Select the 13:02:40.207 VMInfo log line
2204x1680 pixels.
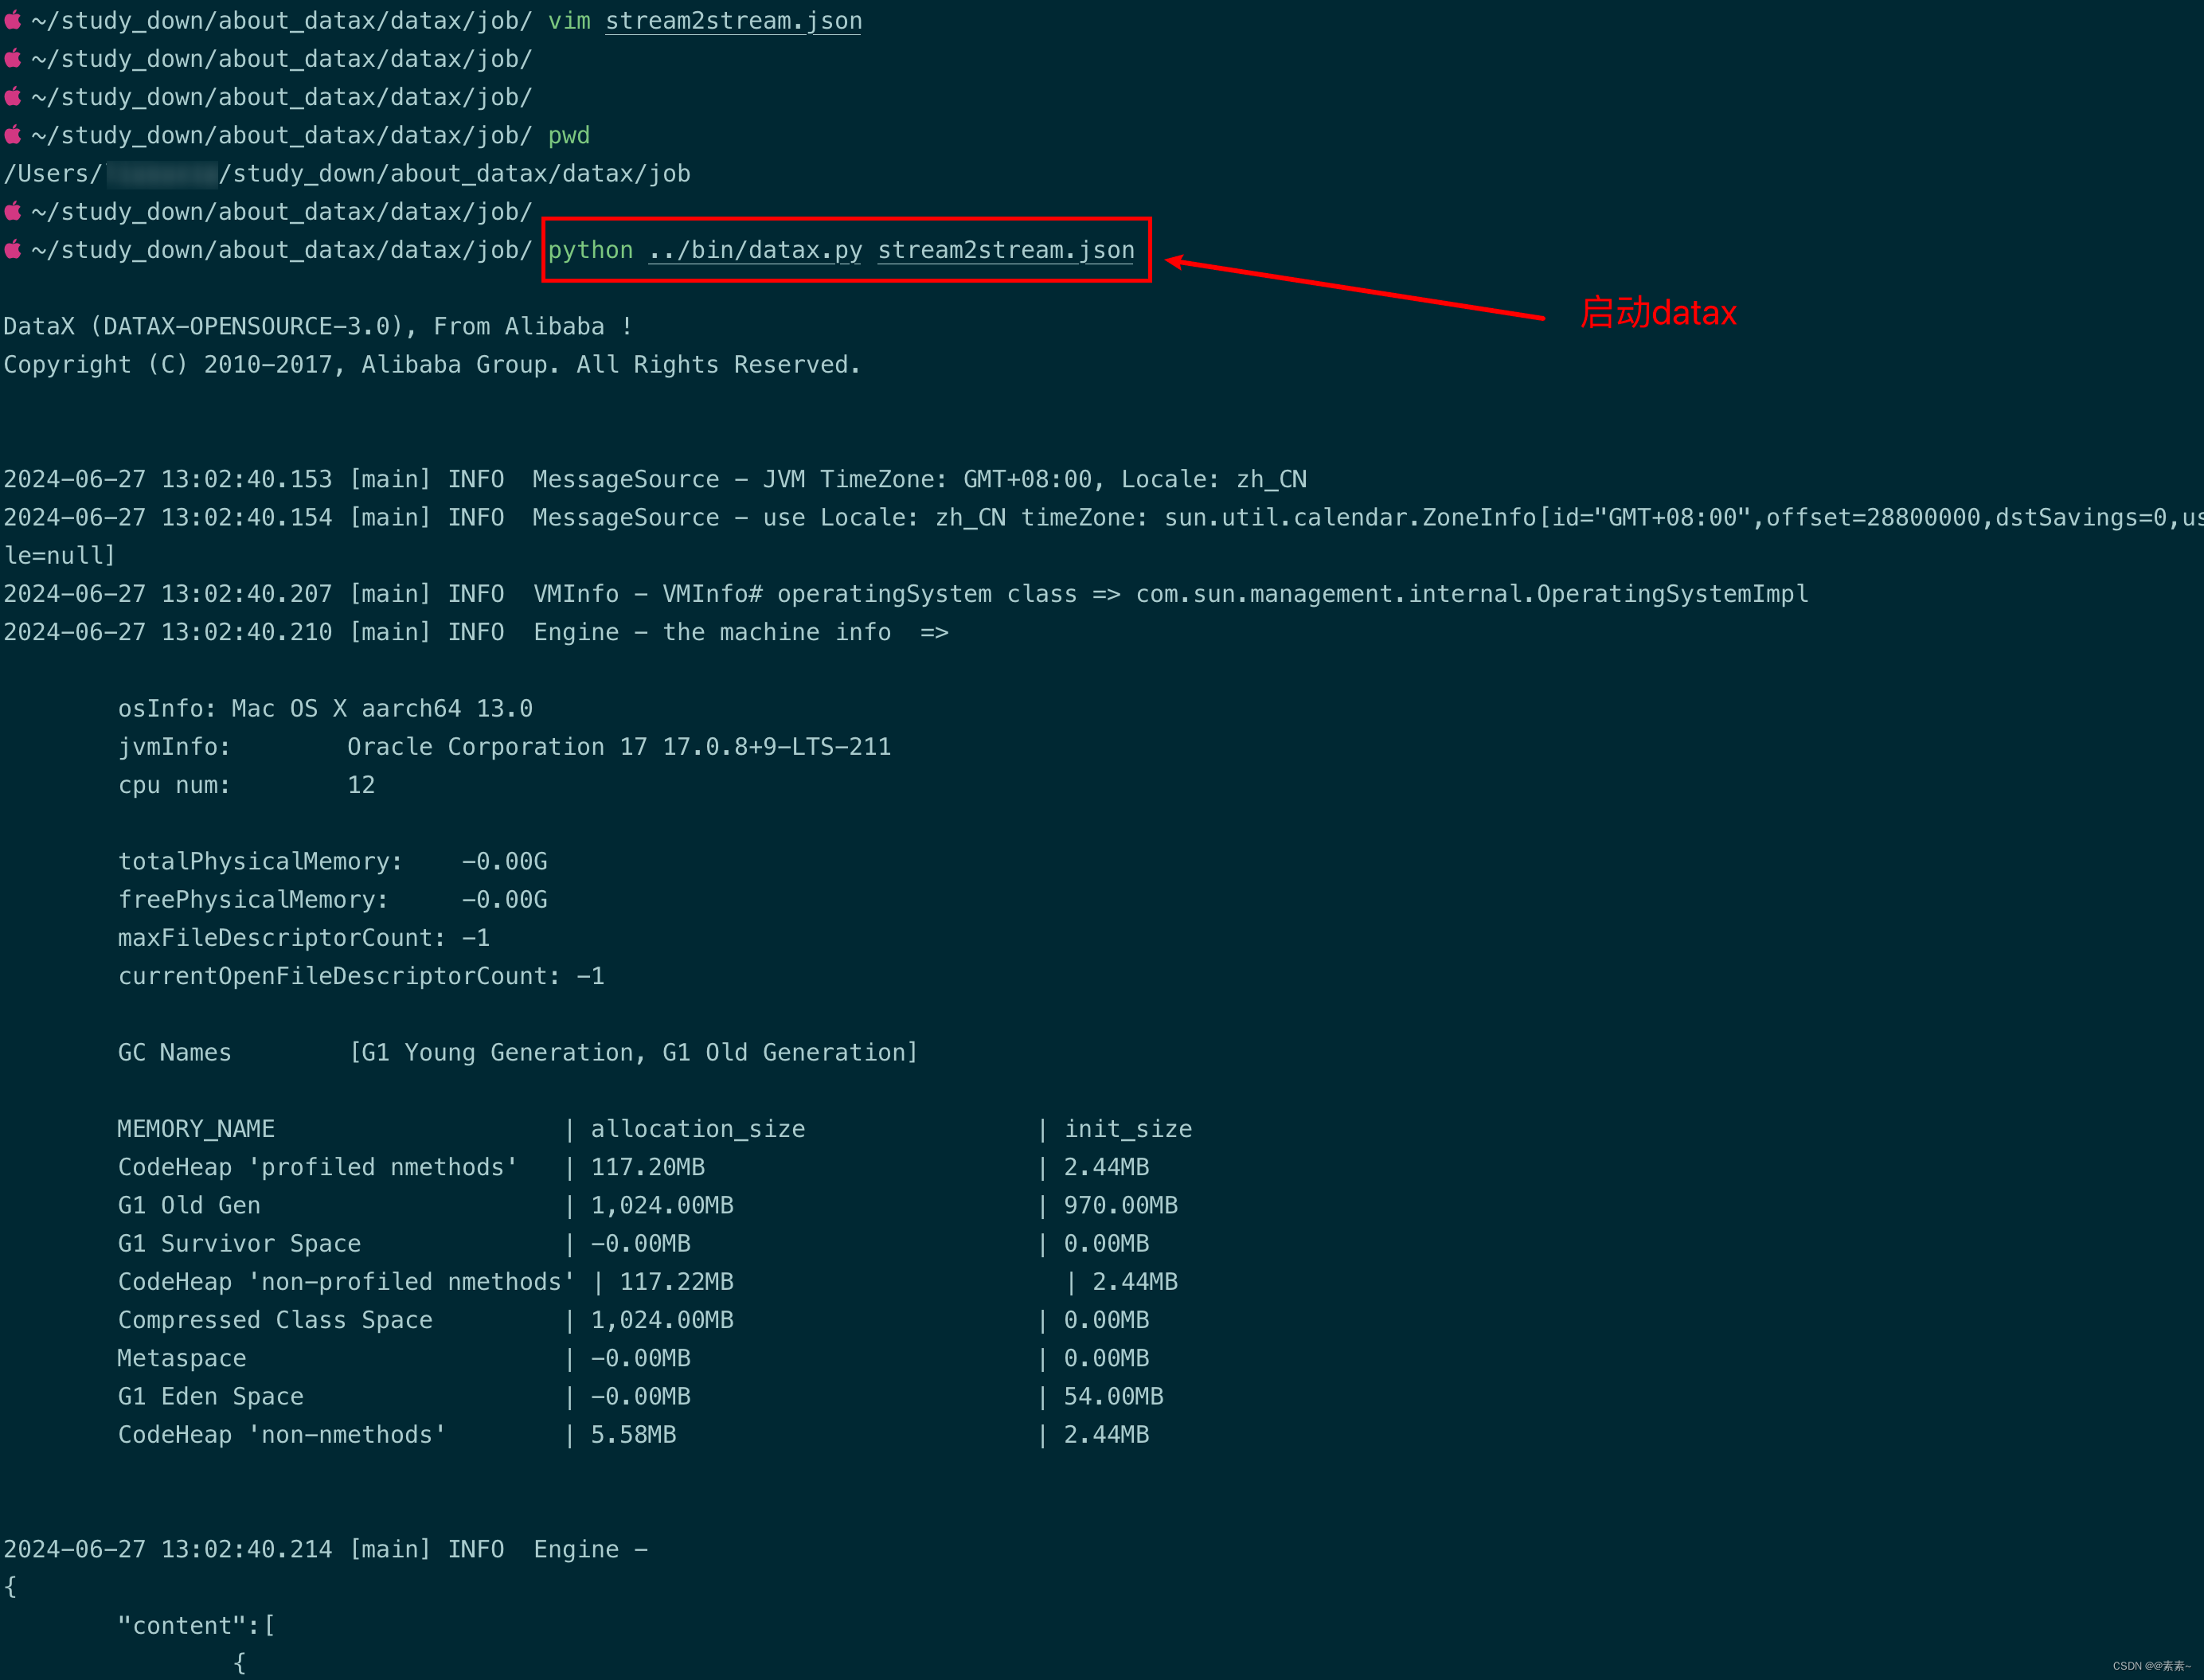click(x=906, y=594)
